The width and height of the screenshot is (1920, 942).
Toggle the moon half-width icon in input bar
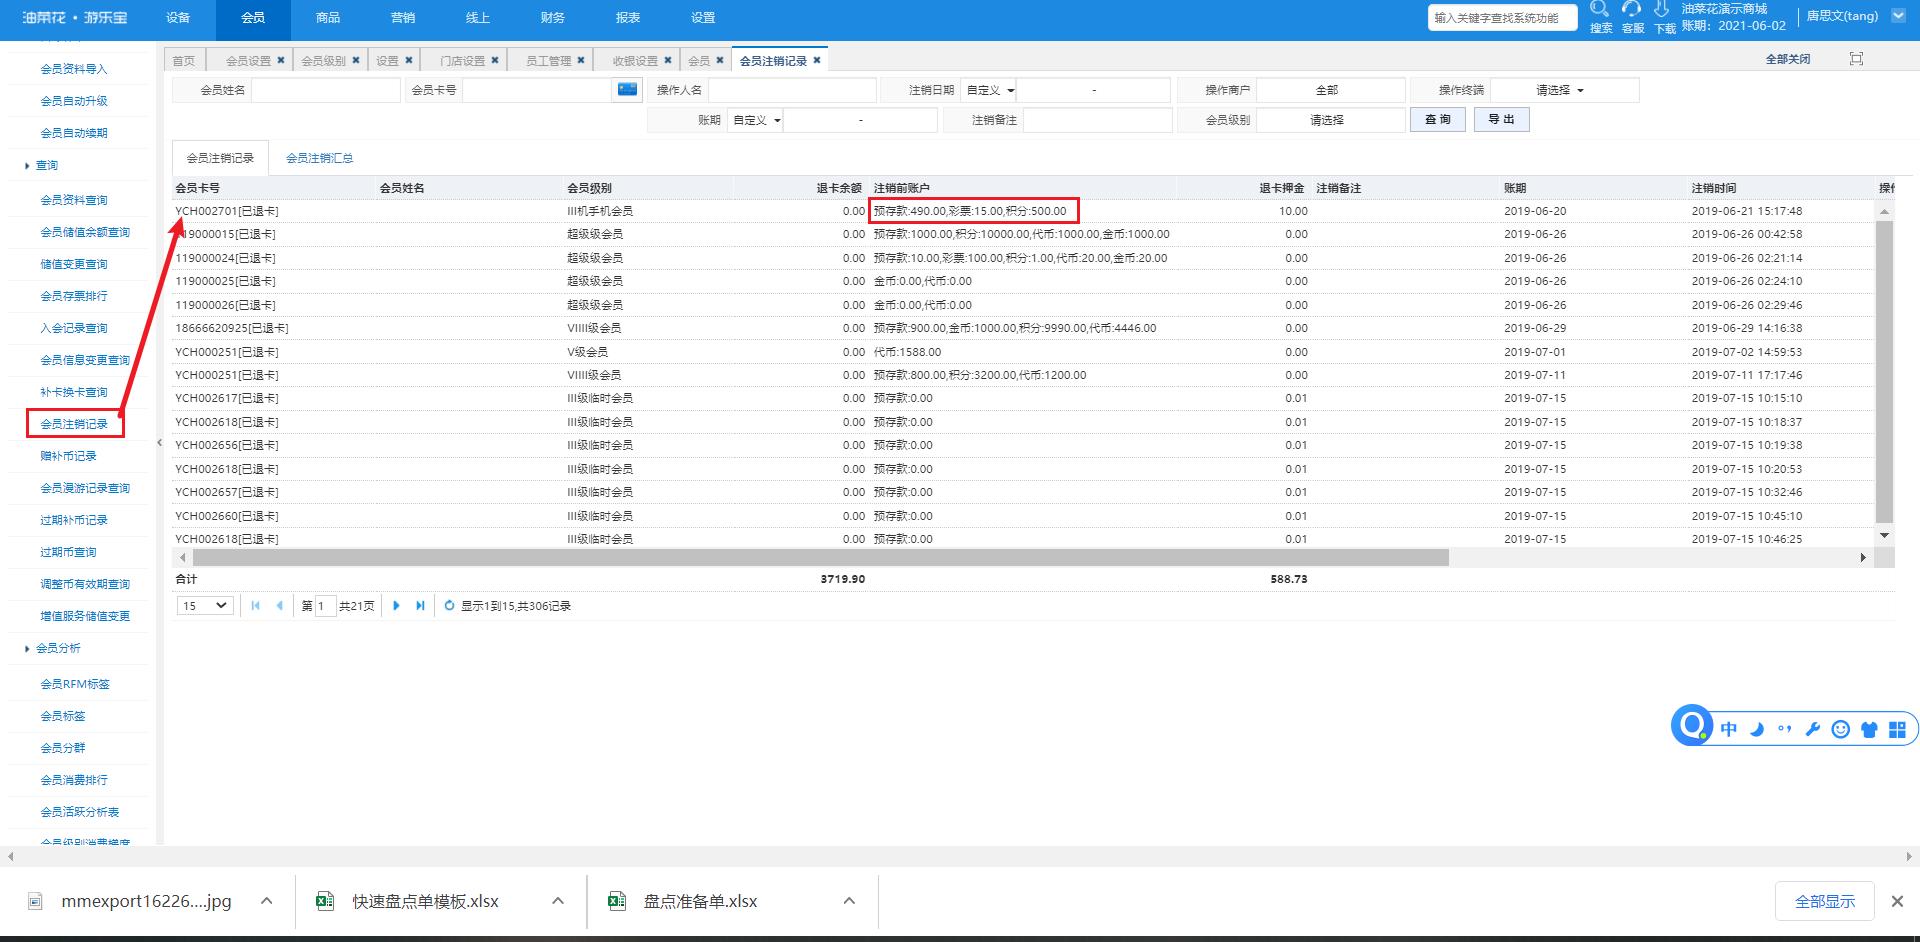1757,729
